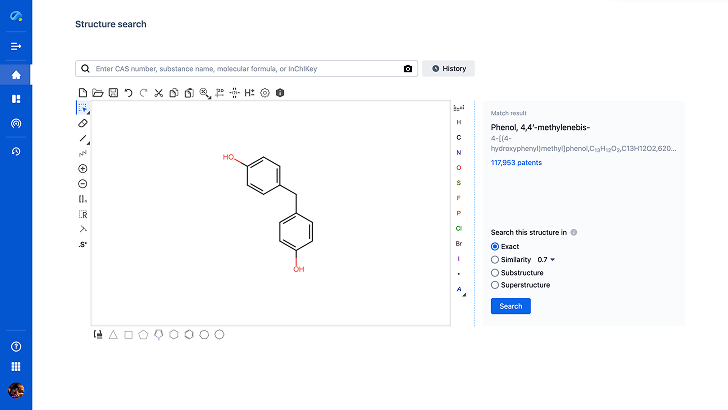Expand the sidebar with the menu arrow icon
This screenshot has height=410, width=728.
coord(16,46)
